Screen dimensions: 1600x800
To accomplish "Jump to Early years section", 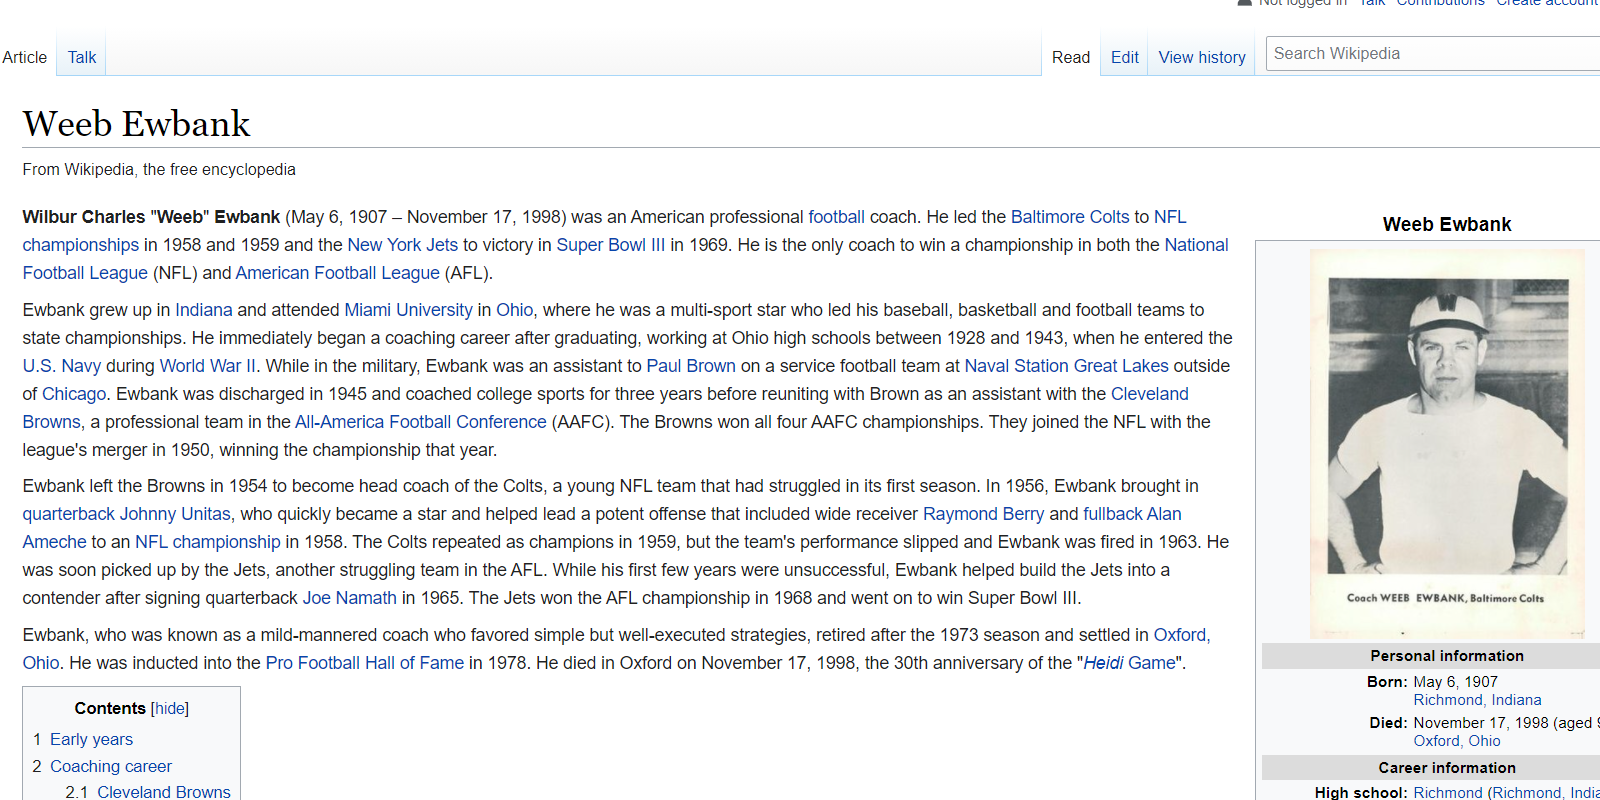I will pos(91,739).
